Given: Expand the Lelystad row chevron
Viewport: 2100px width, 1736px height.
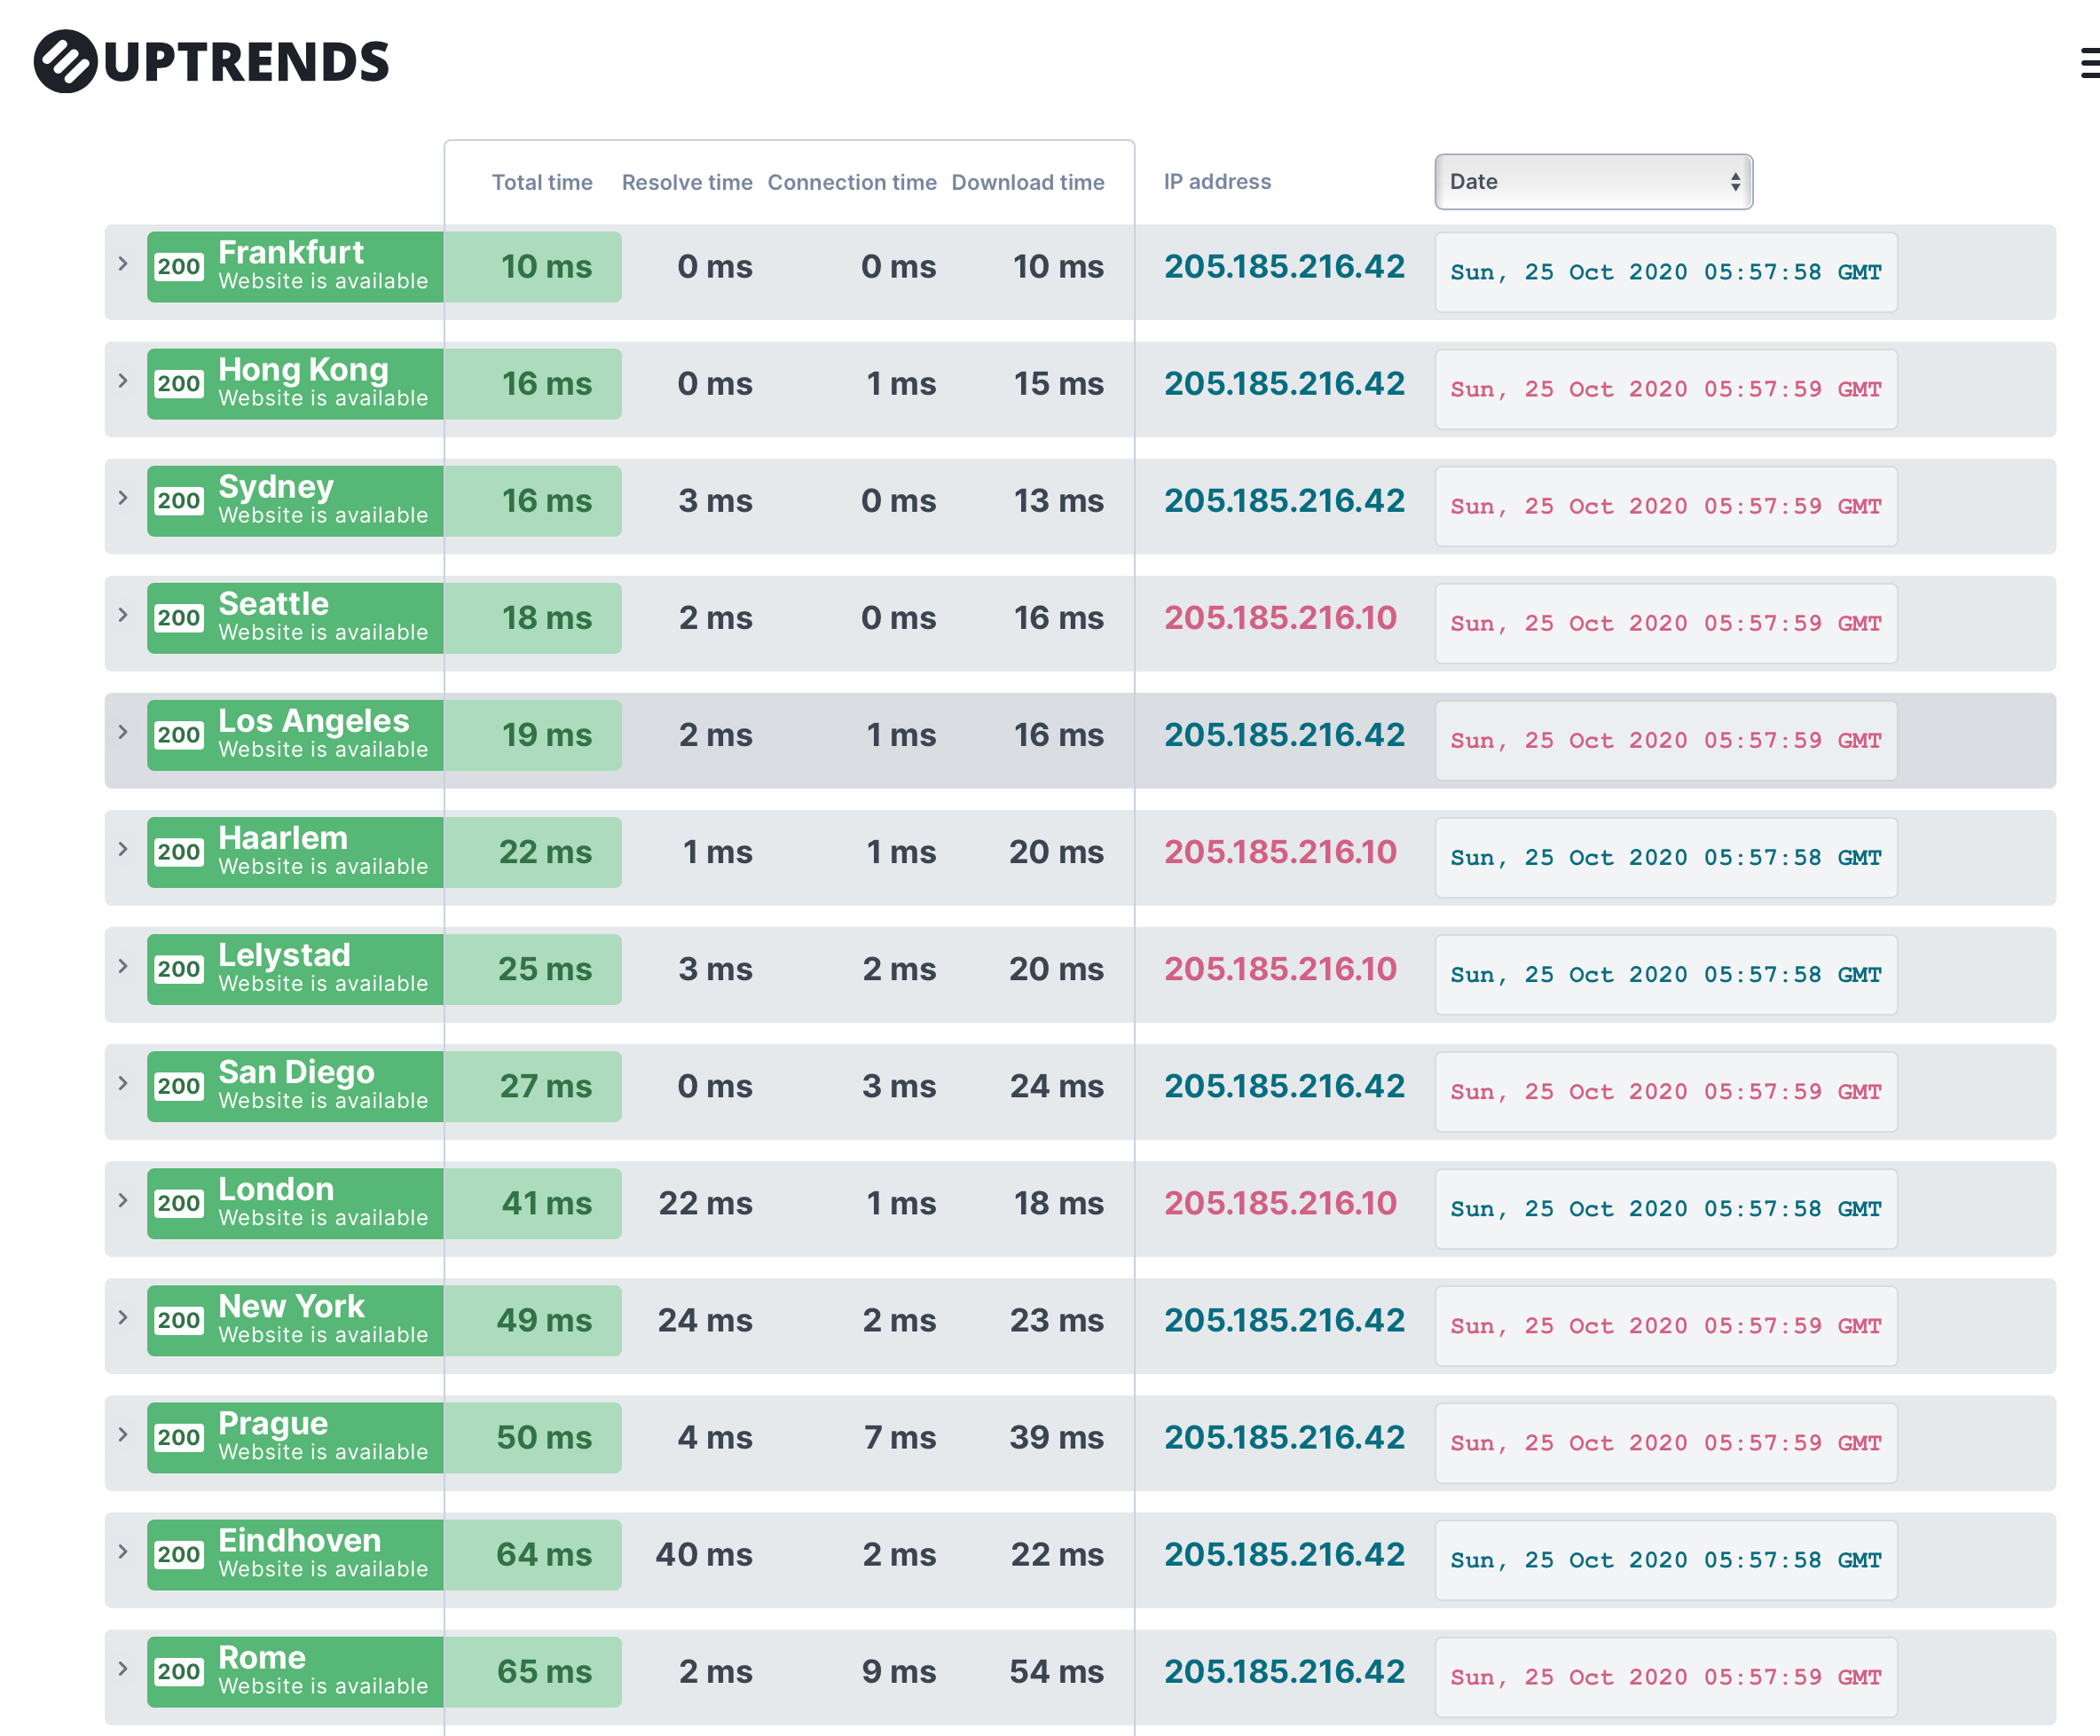Looking at the screenshot, I should pos(123,966).
